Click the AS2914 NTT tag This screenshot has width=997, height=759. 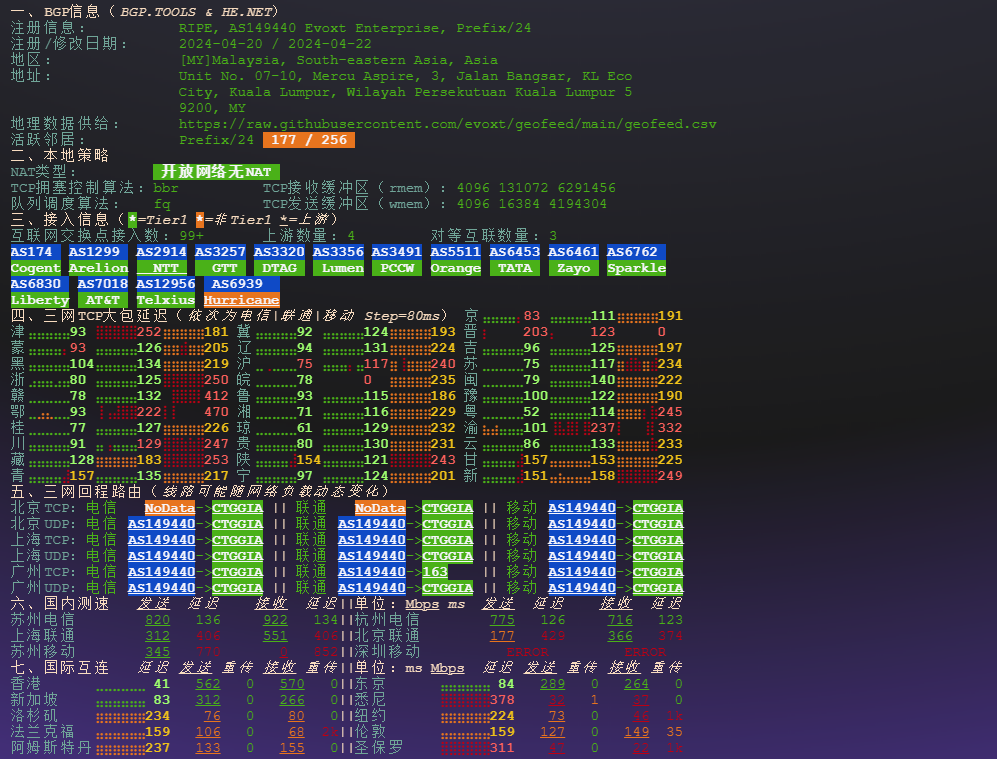tap(161, 260)
